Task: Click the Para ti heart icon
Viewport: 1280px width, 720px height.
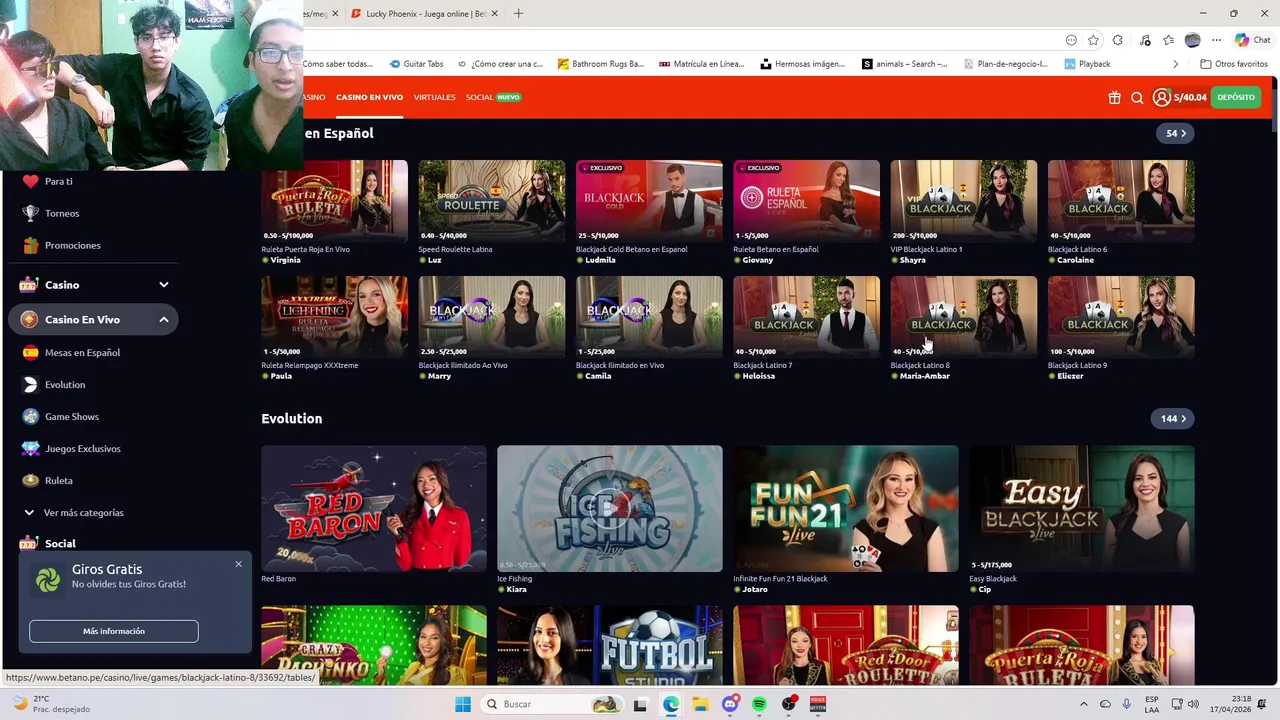Action: [x=30, y=181]
